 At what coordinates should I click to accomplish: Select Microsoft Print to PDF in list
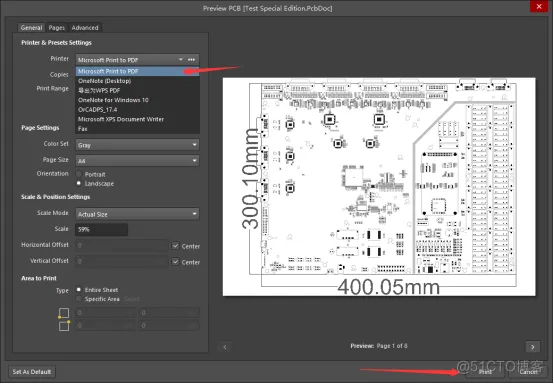[137, 71]
